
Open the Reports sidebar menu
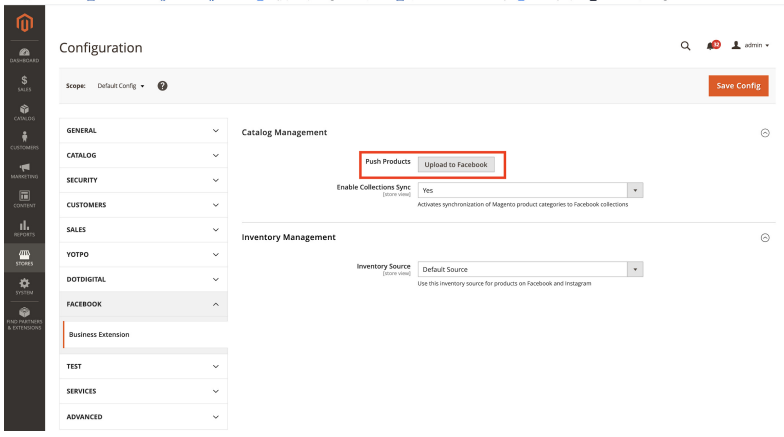pyautogui.click(x=24, y=228)
